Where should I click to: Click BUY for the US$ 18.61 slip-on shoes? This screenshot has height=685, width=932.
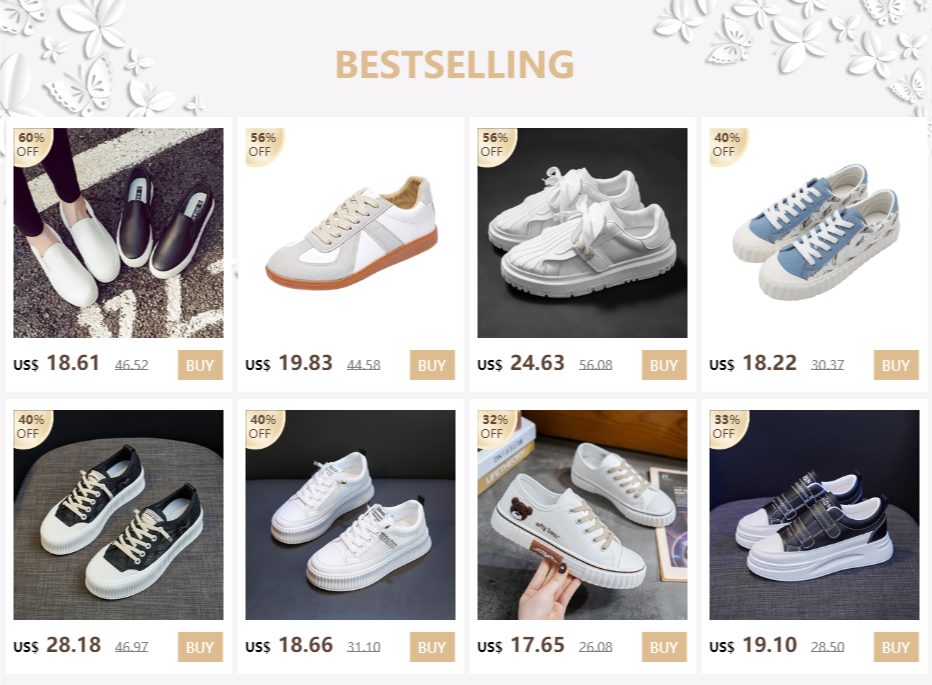point(200,365)
